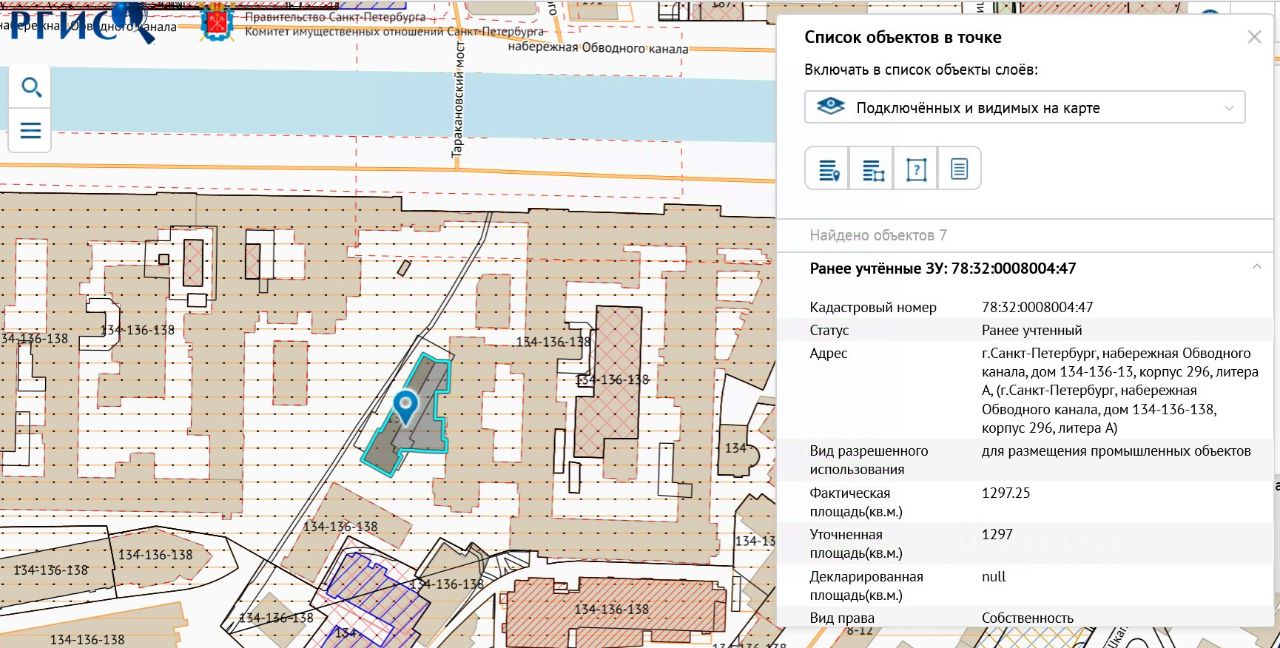Click the list-with-square area objects tool

coord(872,169)
